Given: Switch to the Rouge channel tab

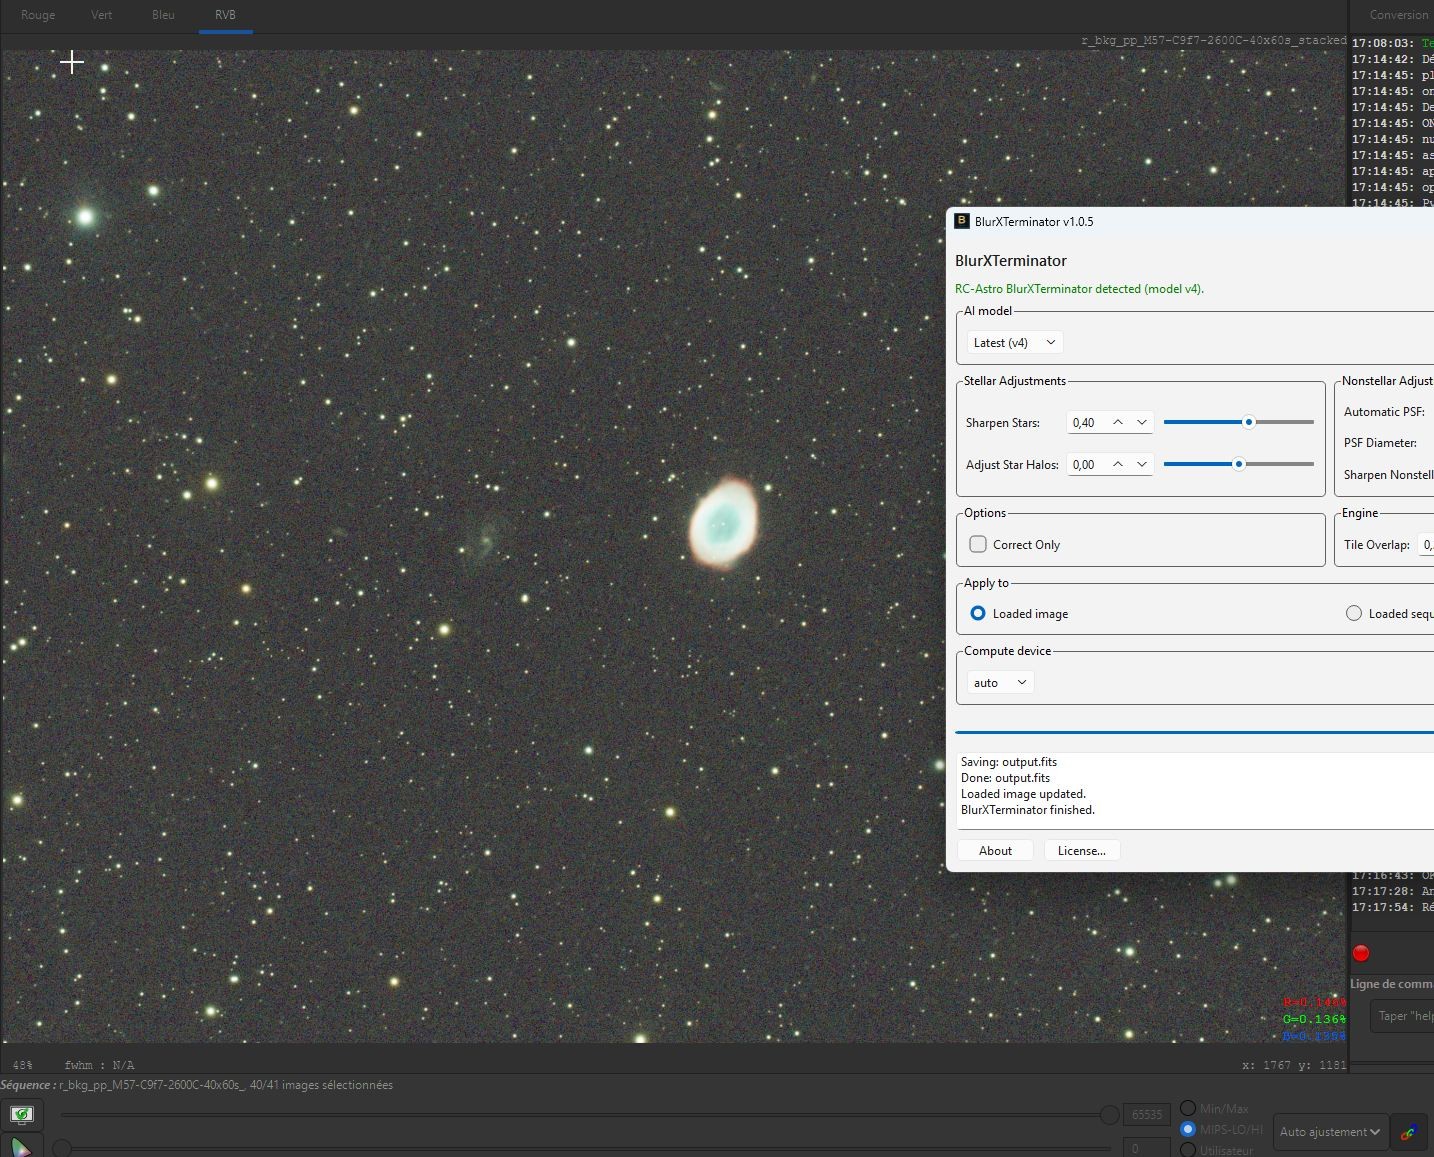Looking at the screenshot, I should coord(38,15).
